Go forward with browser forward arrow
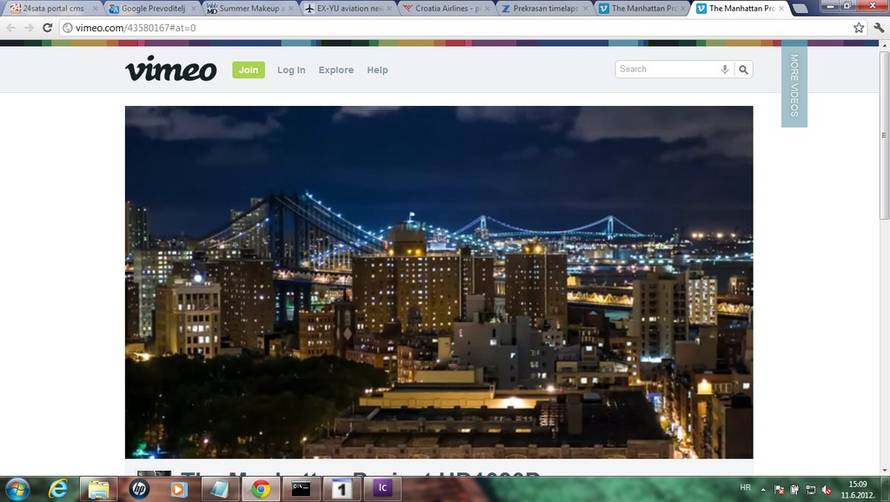 29,27
